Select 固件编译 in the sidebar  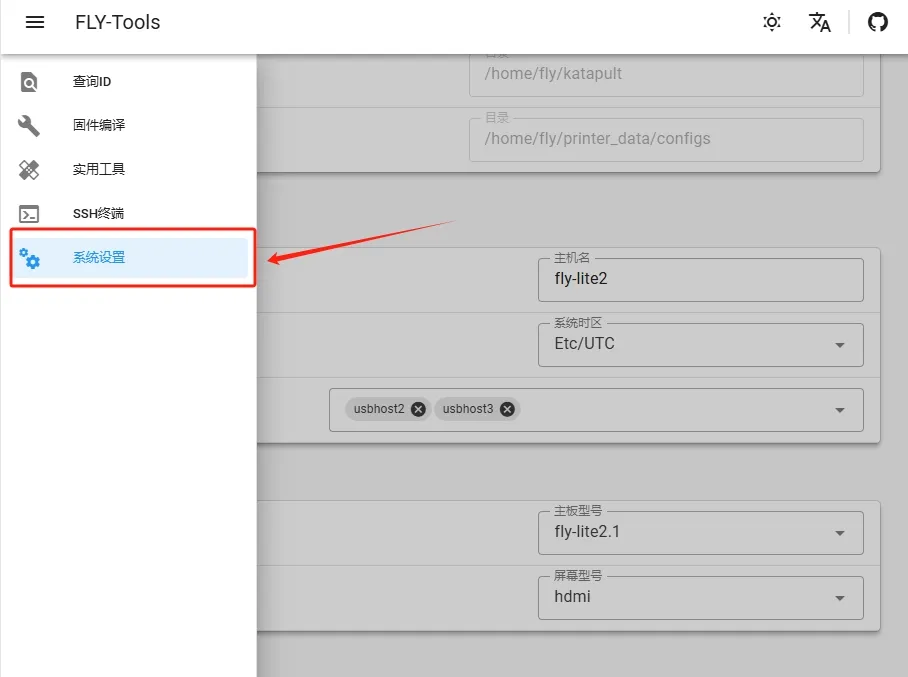[x=99, y=126]
